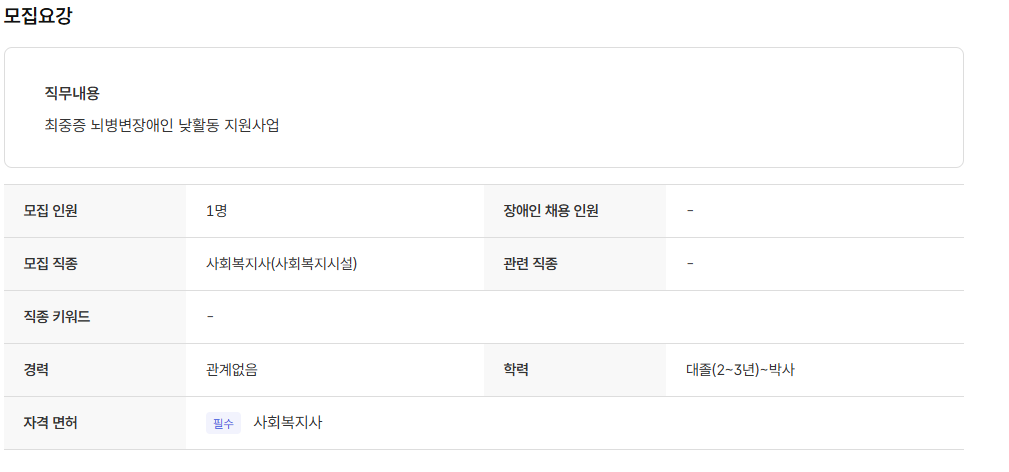Viewport: 1009px width, 472px height.
Task: Click the 장애인 채용 인원 header cell
Action: [551, 211]
